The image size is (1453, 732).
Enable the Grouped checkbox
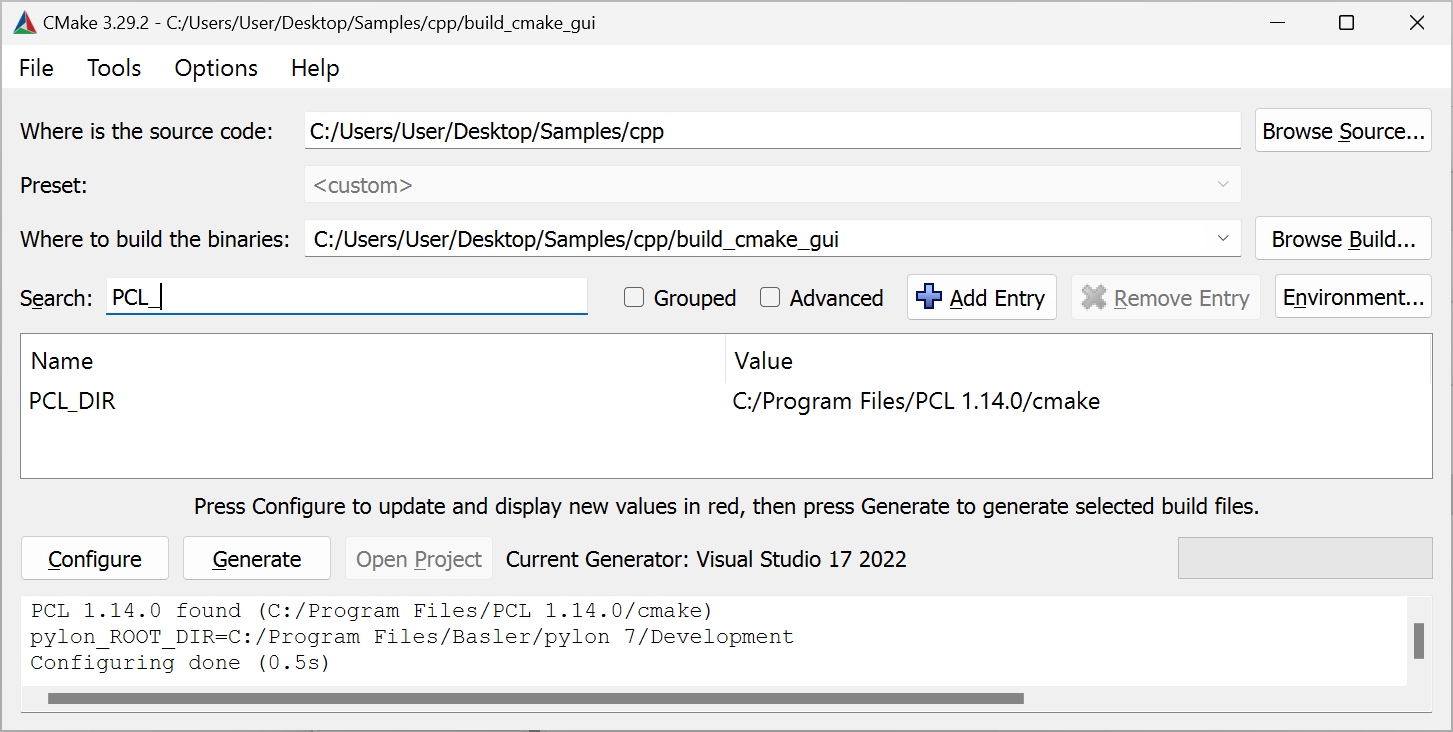click(634, 298)
